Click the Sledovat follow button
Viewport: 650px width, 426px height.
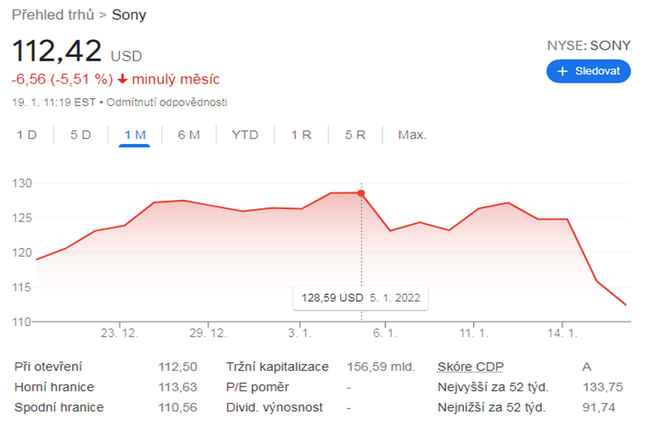click(588, 71)
